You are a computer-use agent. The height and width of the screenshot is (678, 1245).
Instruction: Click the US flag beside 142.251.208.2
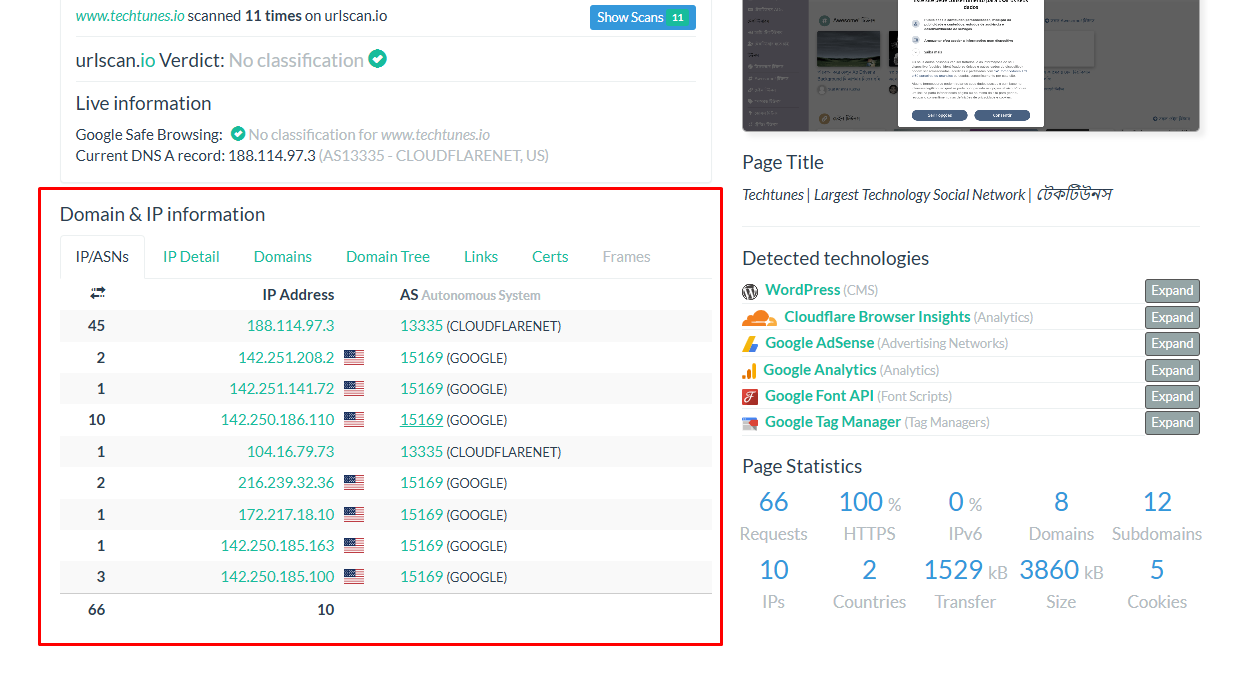(x=354, y=356)
